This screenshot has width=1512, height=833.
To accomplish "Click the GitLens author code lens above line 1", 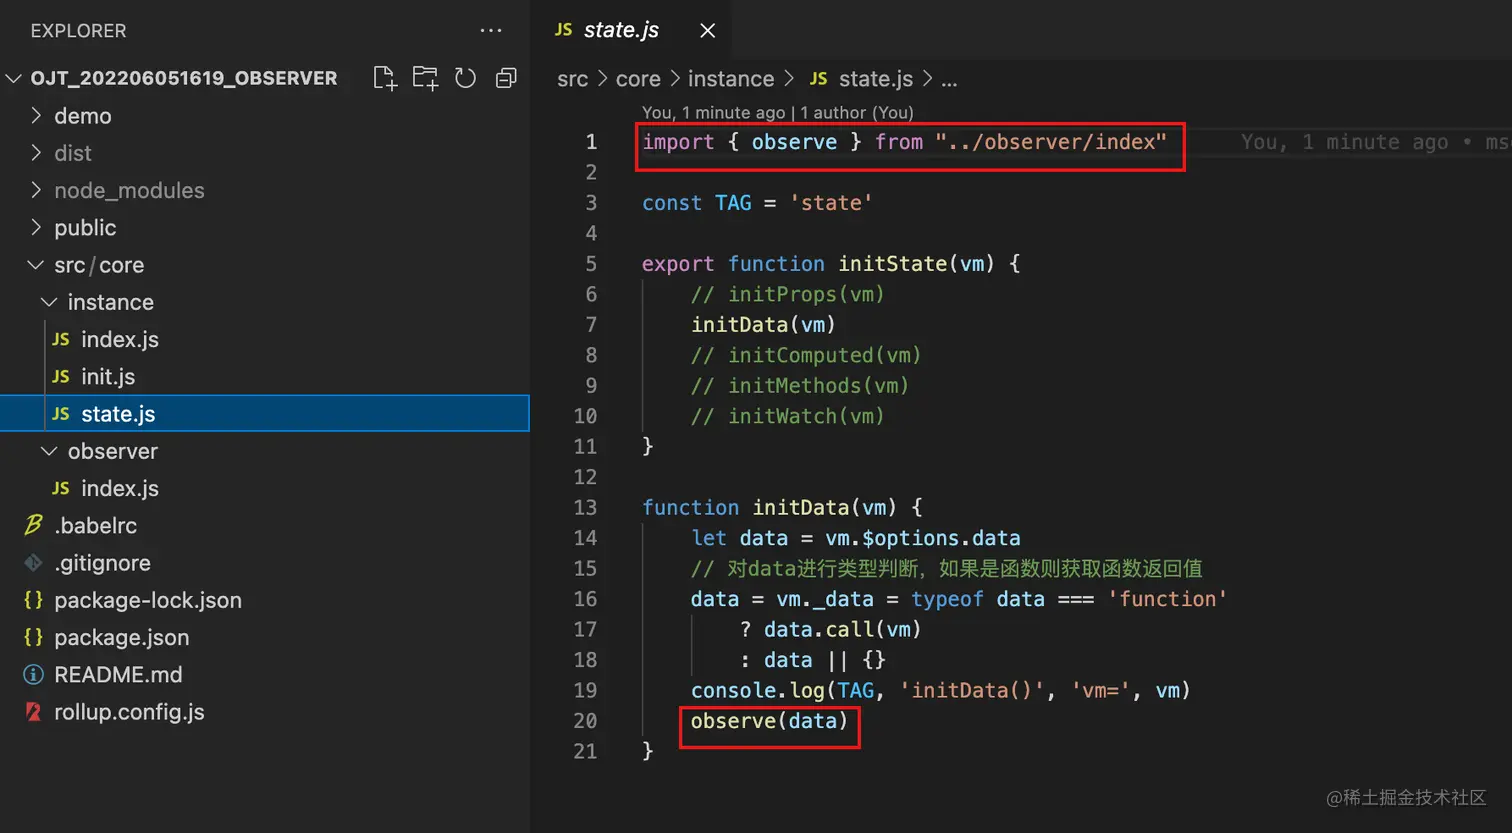I will click(x=777, y=113).
